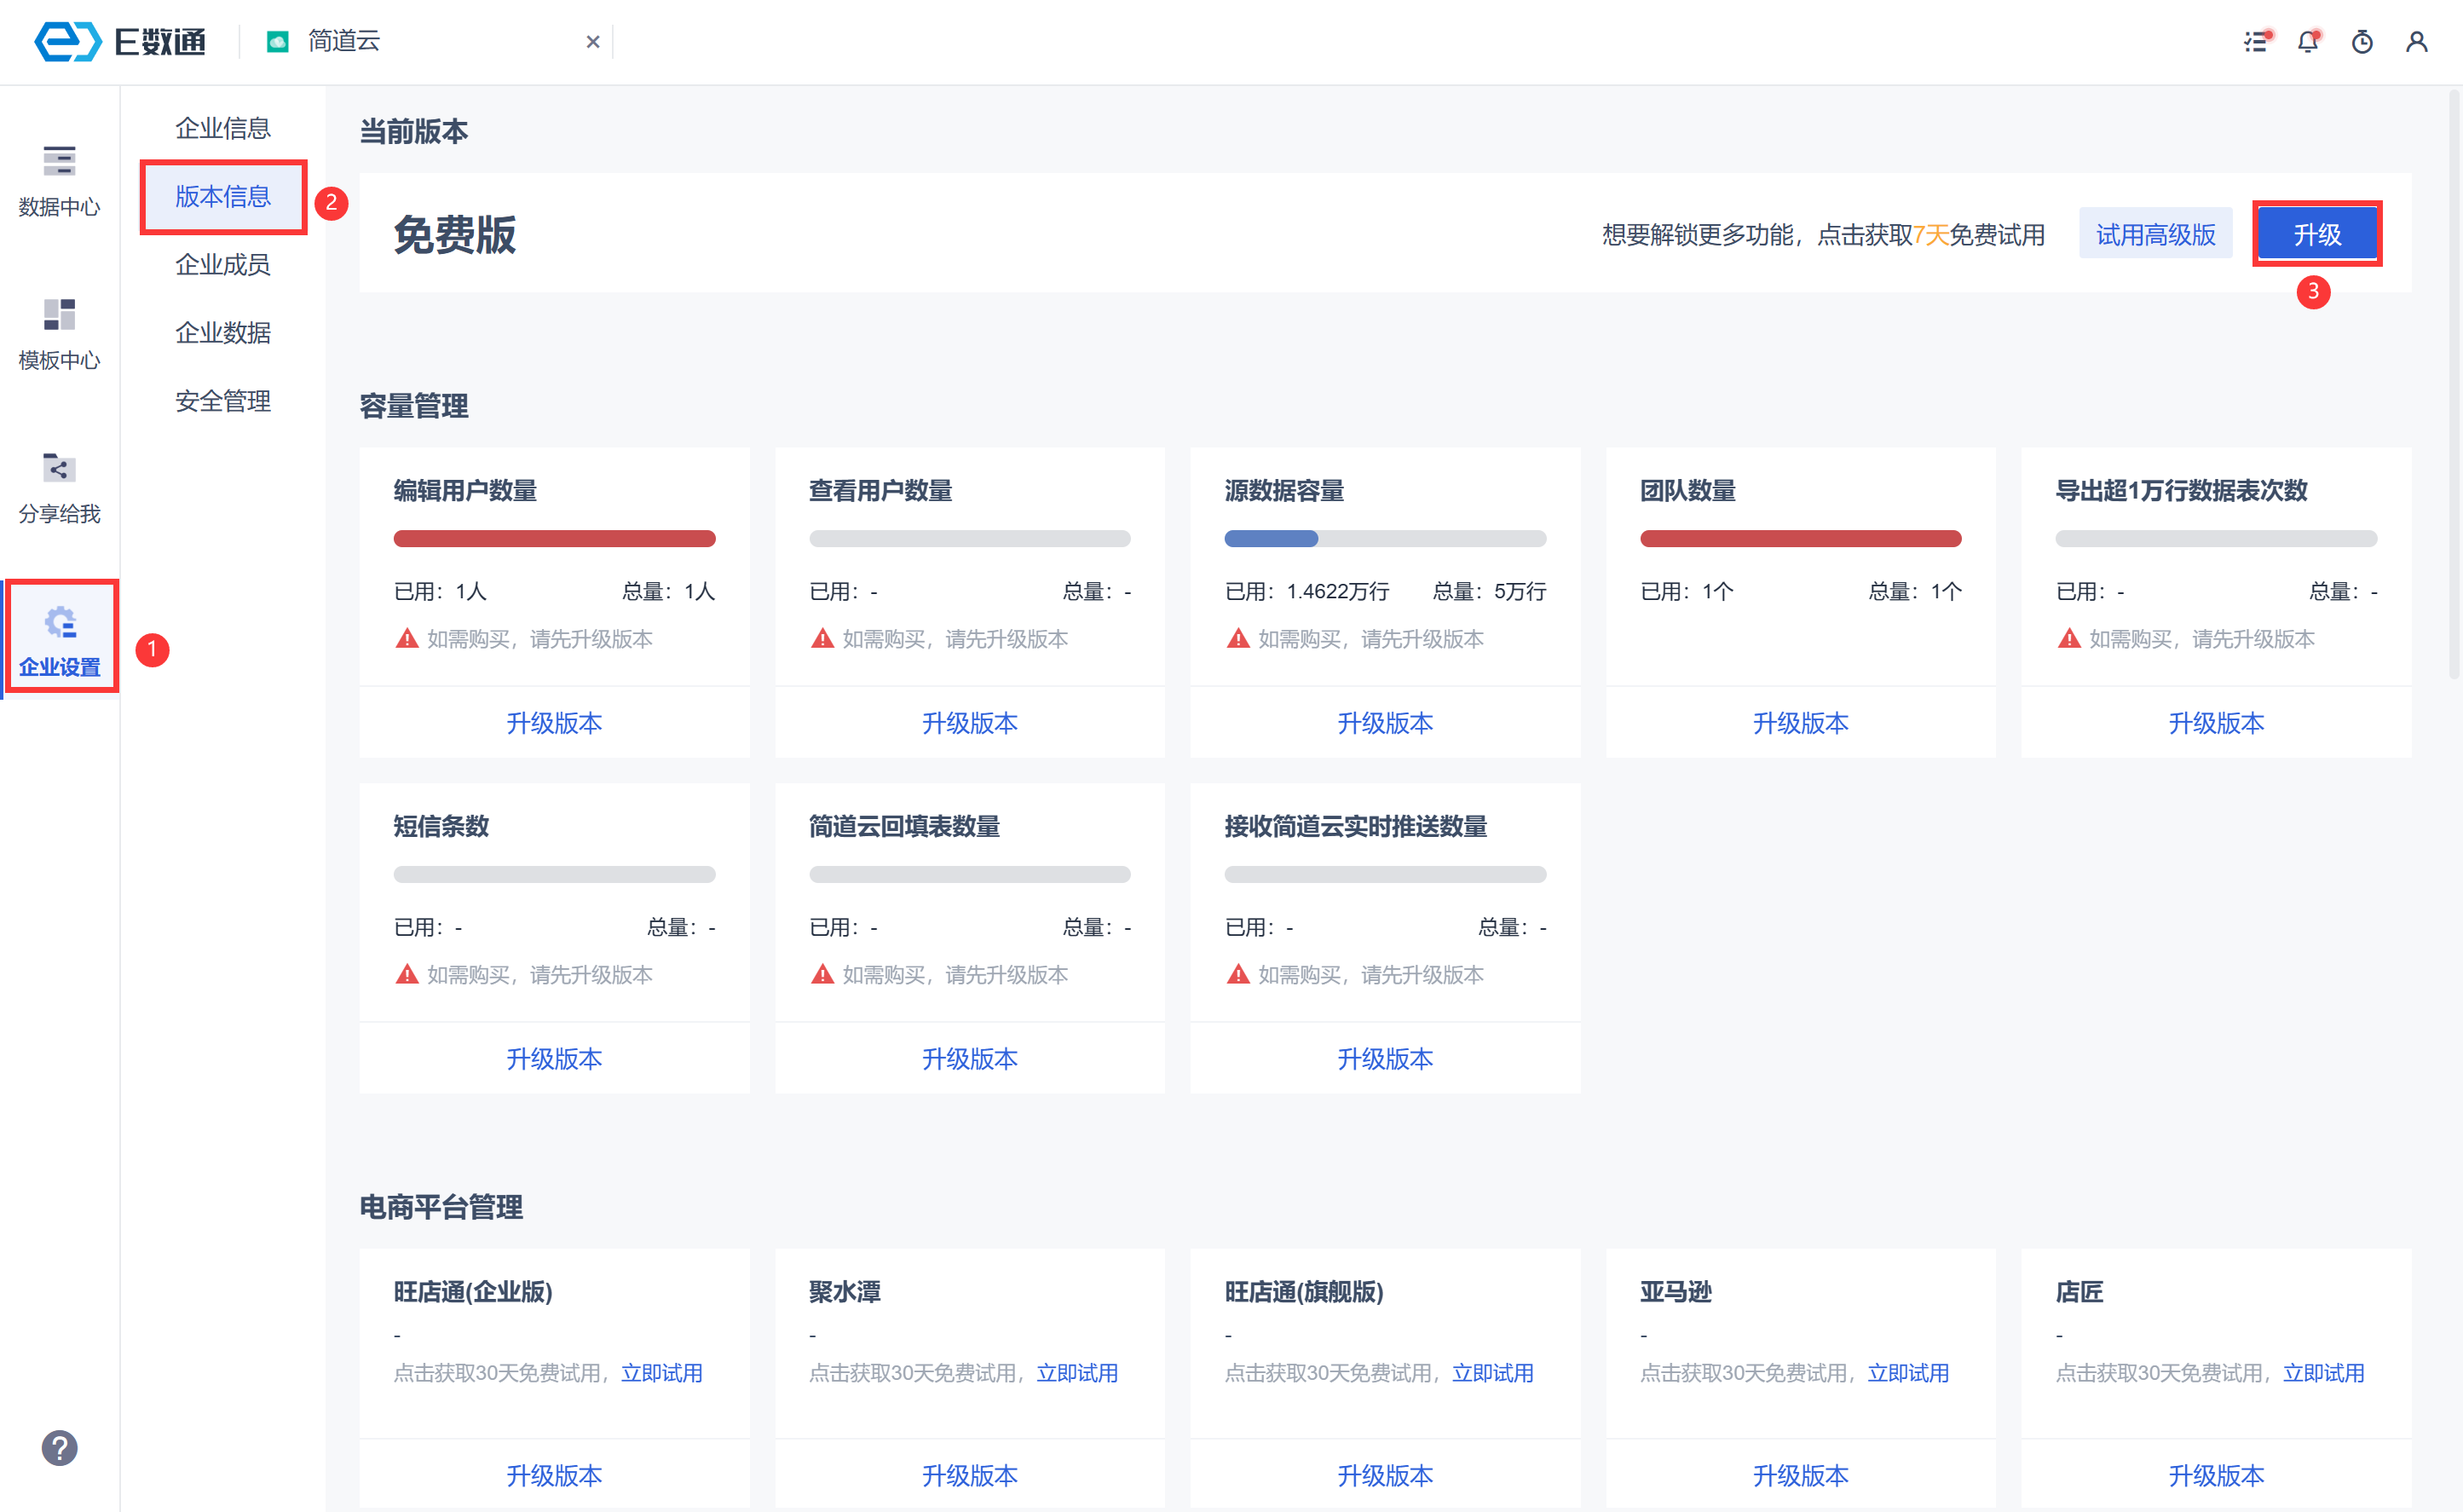The image size is (2463, 1512).
Task: Open the 数据中心 sidebar icon
Action: coord(59,162)
